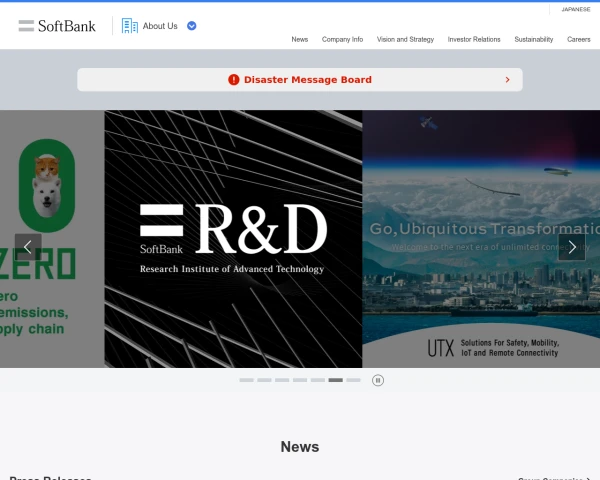Click the SoftBank logo
Viewport: 600px width, 480px height.
pyautogui.click(x=57, y=26)
